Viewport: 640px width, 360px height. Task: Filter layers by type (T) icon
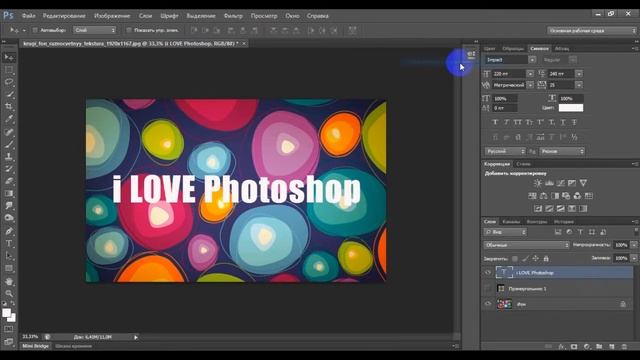click(x=580, y=232)
